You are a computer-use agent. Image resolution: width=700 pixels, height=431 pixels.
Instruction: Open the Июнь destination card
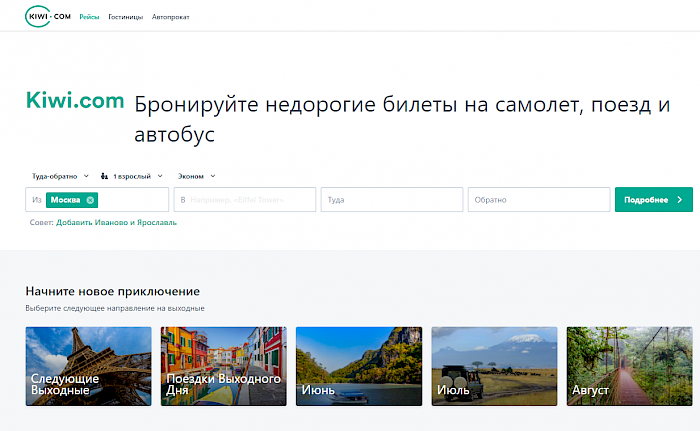point(359,366)
